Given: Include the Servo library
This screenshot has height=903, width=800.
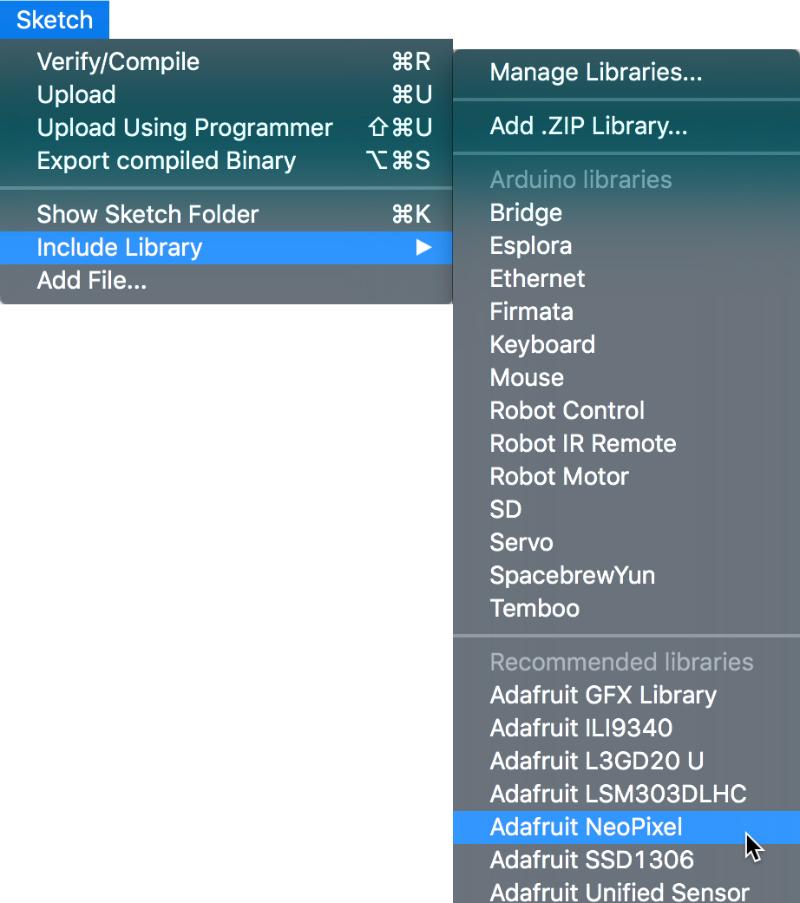Looking at the screenshot, I should (627, 542).
